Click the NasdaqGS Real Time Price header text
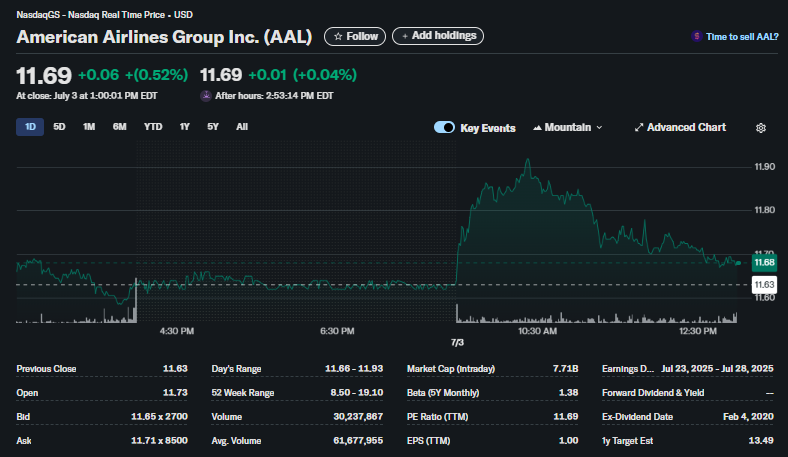 pos(105,15)
